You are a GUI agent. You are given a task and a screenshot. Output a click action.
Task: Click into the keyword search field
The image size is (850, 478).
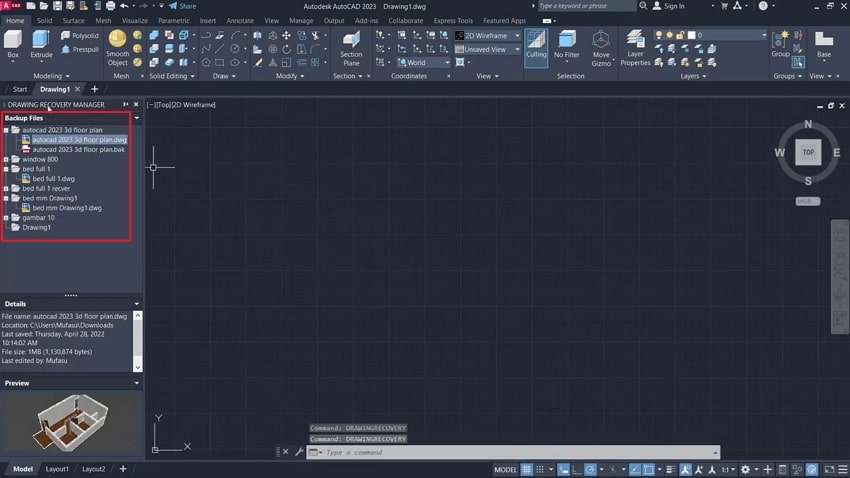[585, 6]
